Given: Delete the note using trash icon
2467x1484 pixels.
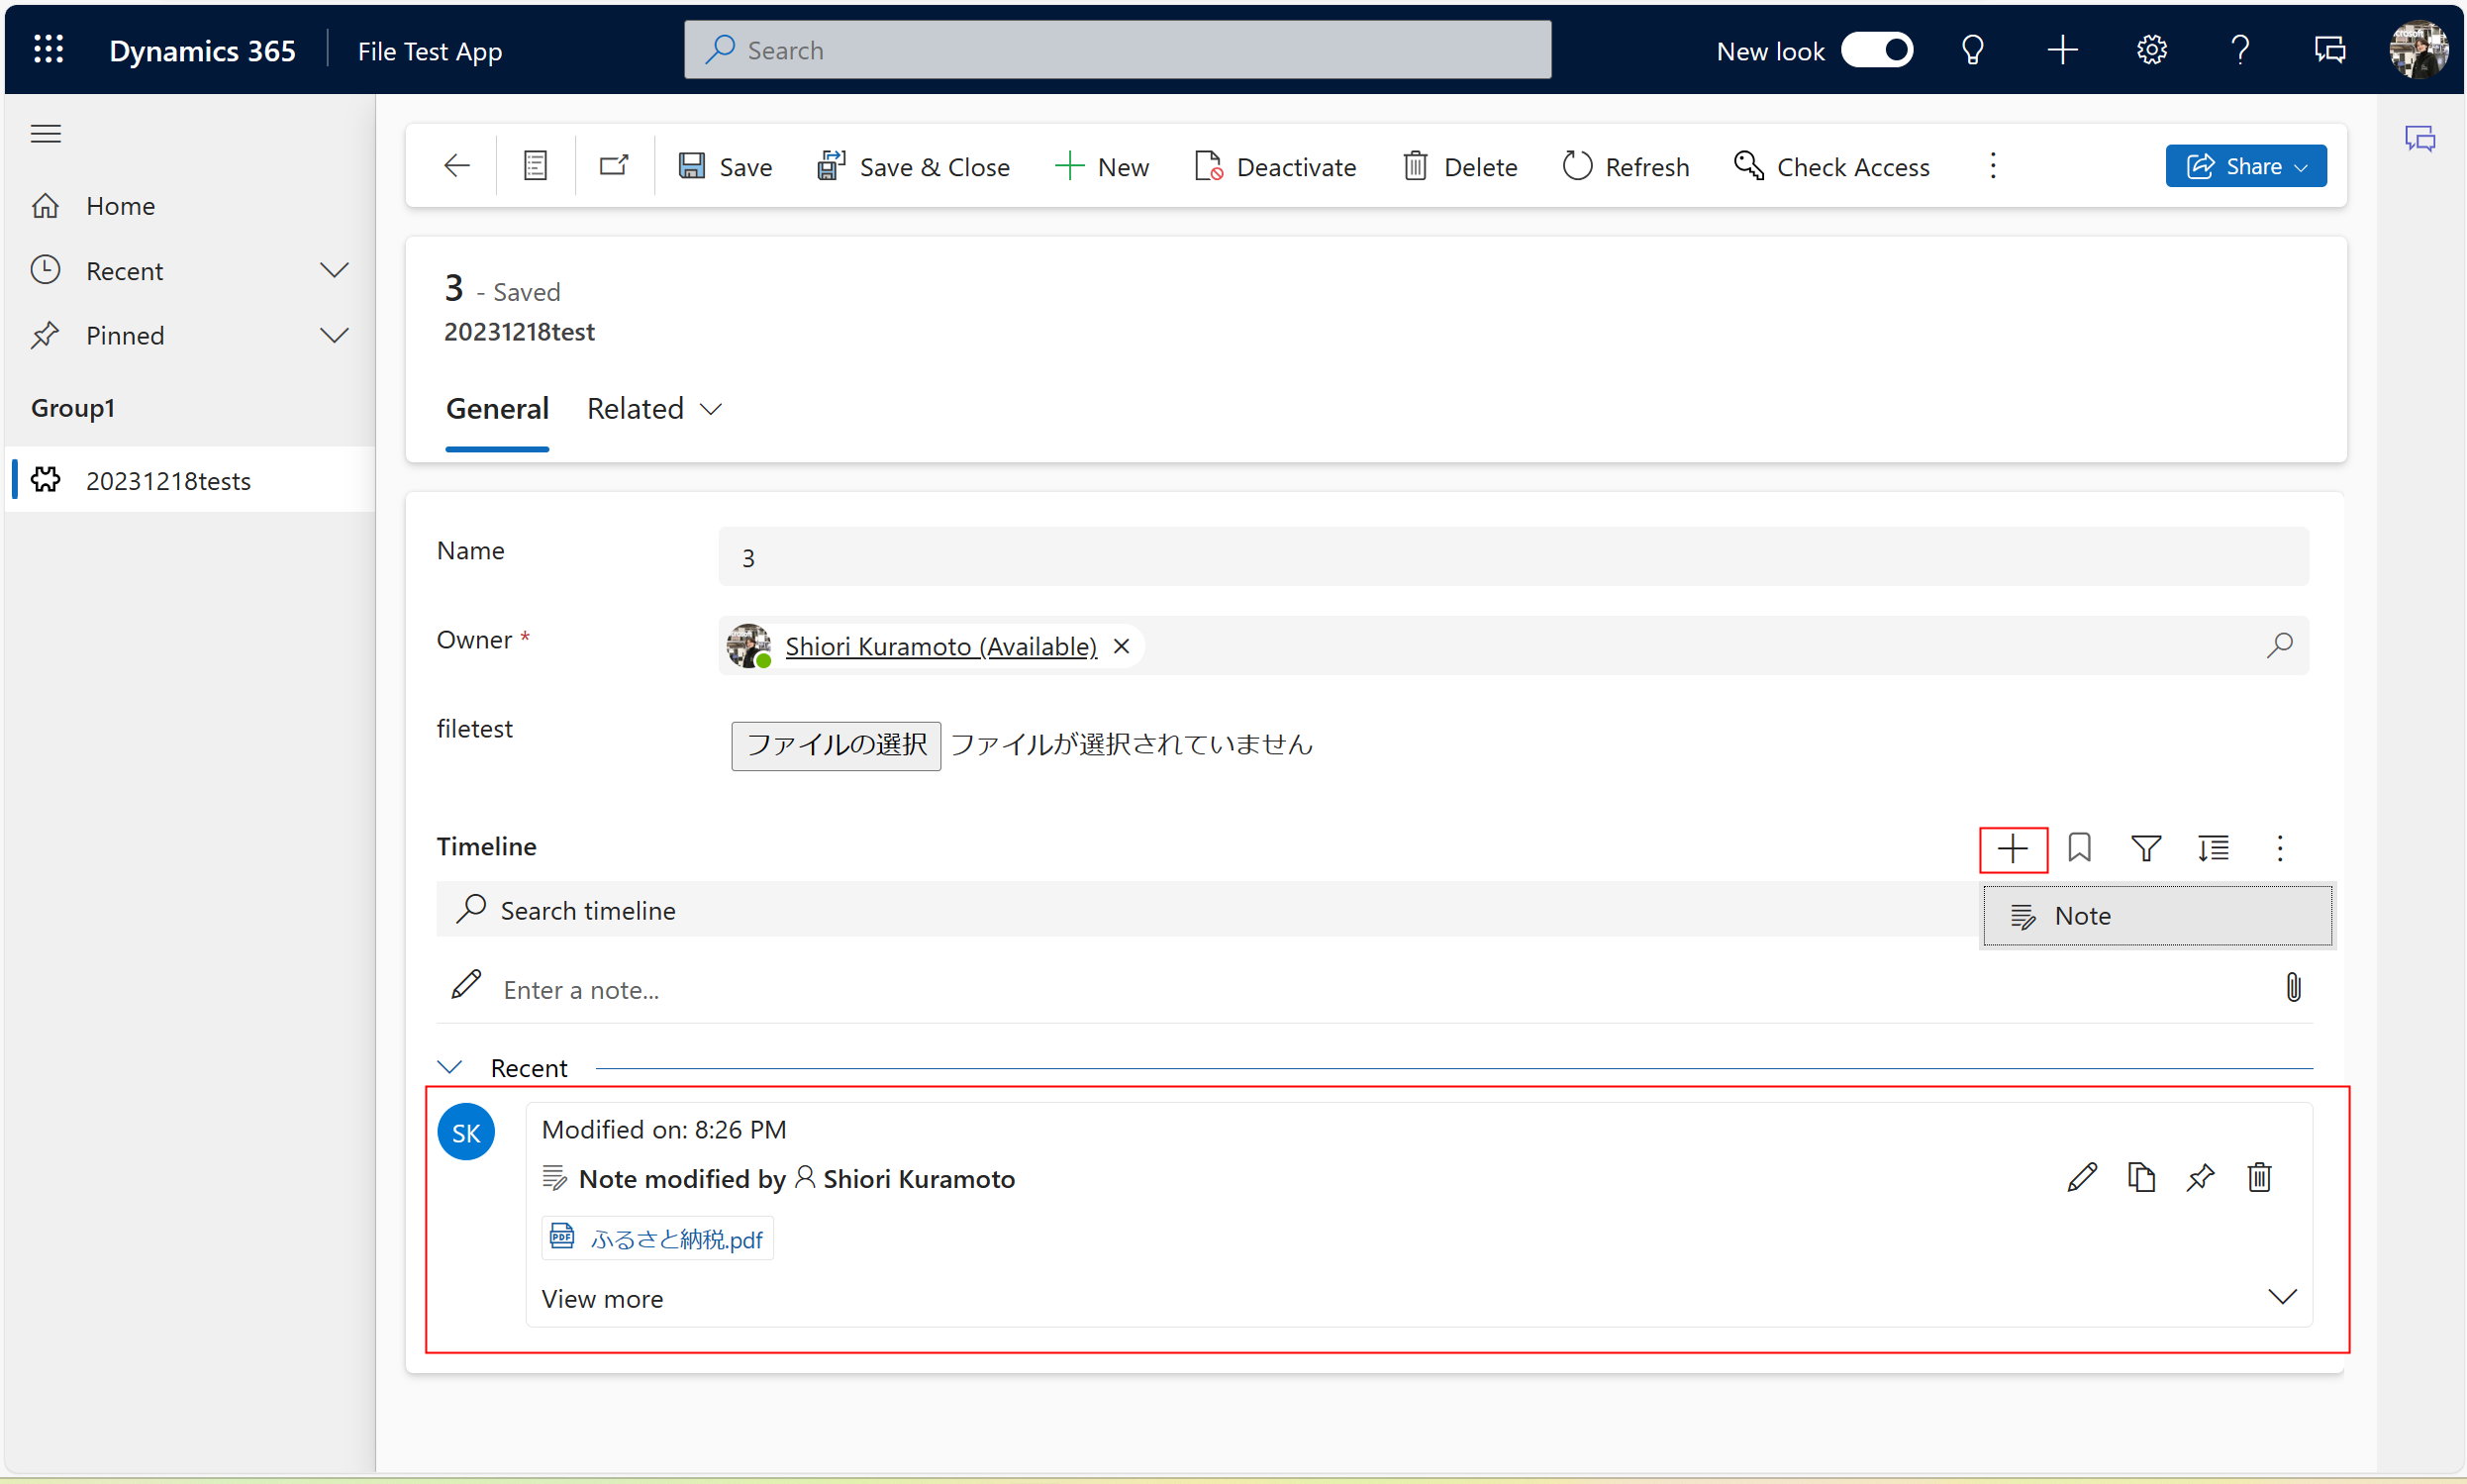Looking at the screenshot, I should [x=2259, y=1177].
